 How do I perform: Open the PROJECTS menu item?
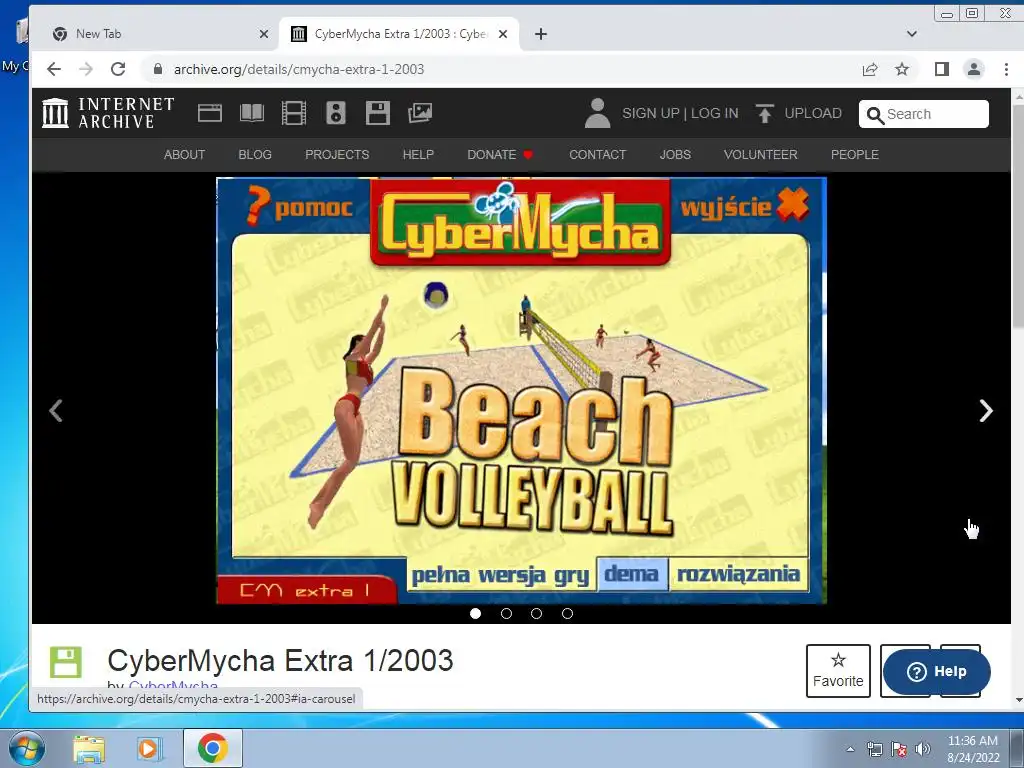(337, 155)
